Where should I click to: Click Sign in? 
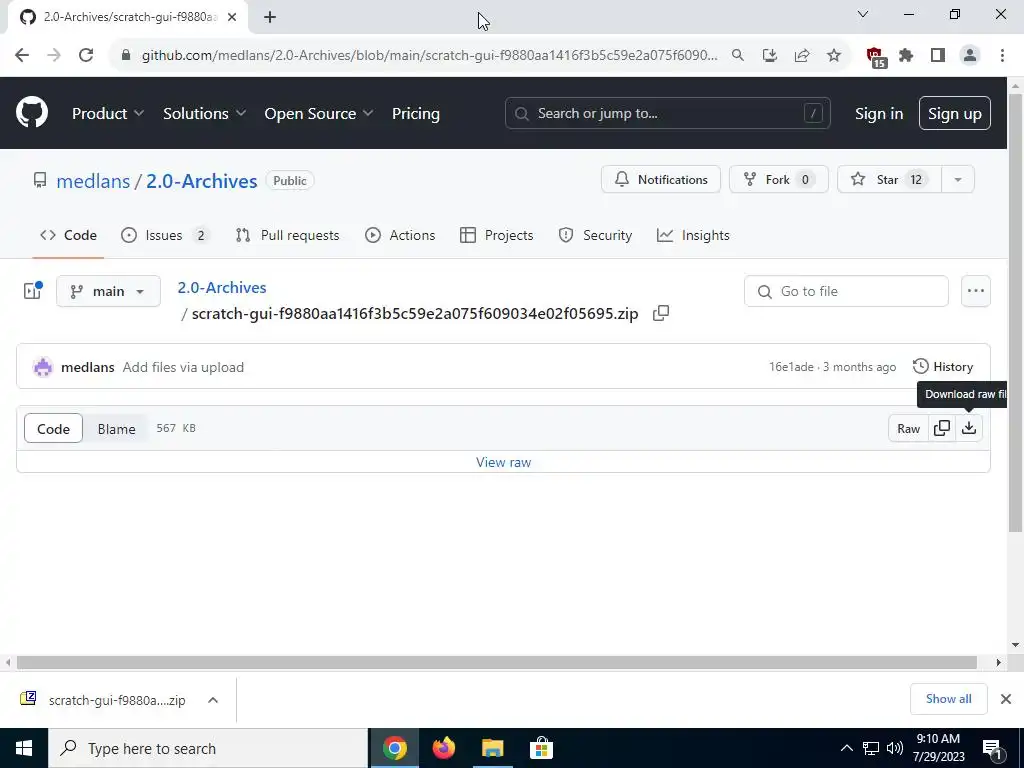click(x=879, y=113)
